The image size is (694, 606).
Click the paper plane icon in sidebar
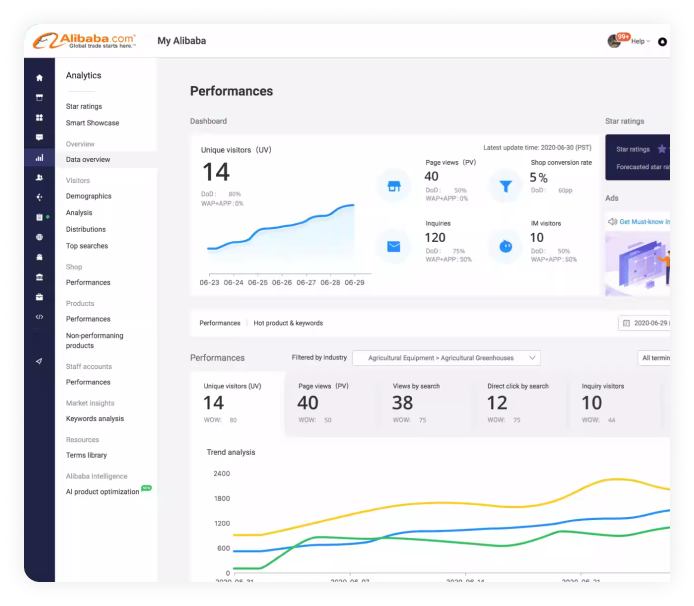click(x=39, y=361)
